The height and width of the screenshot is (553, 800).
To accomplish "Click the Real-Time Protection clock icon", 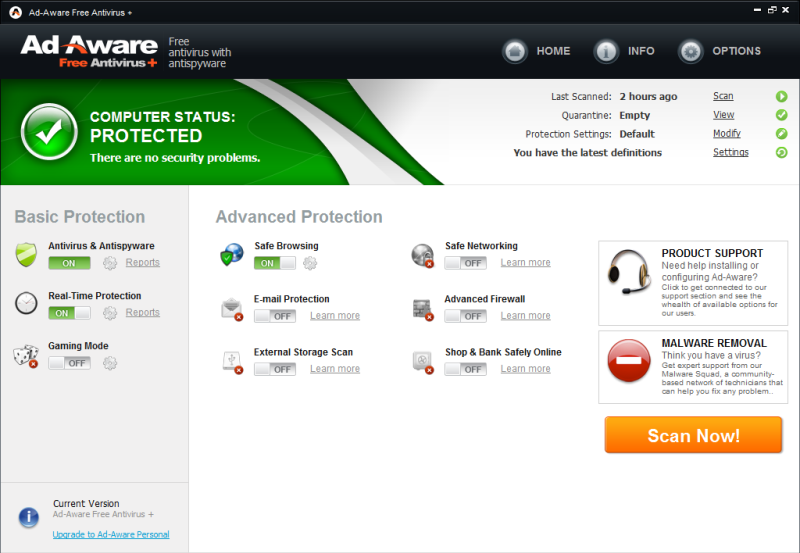I will tap(26, 303).
